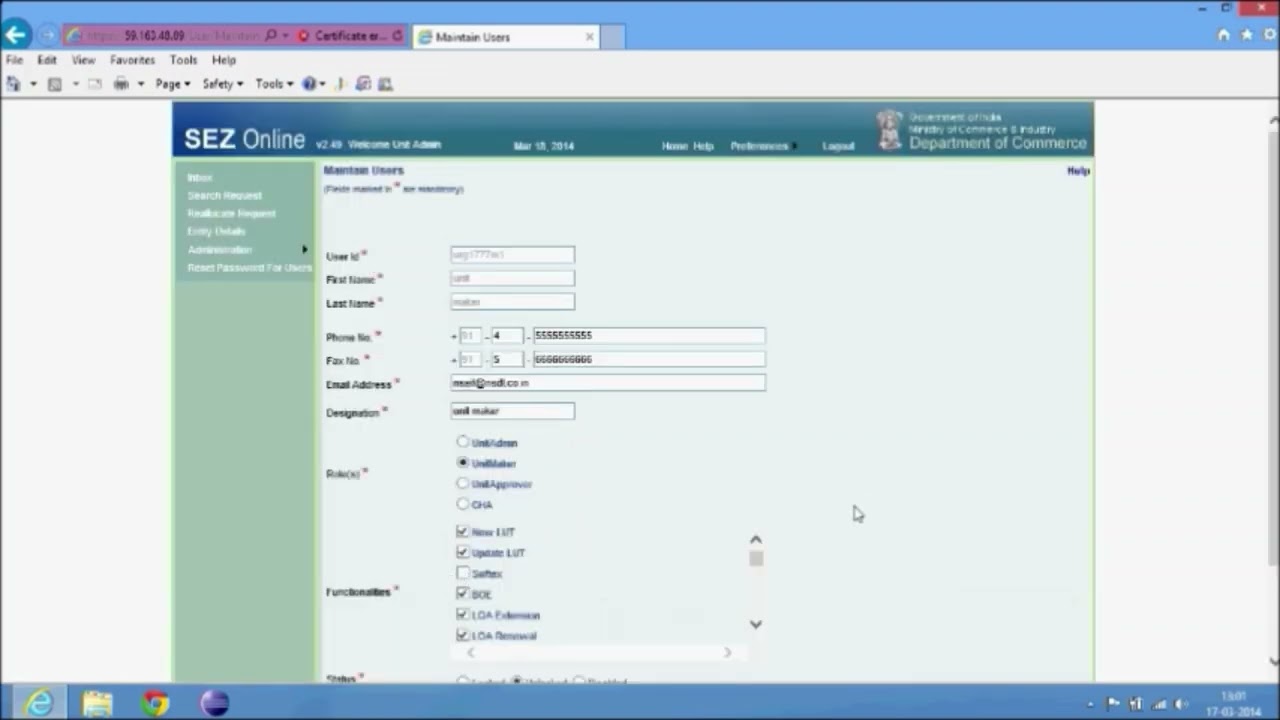Toggle the LOA Renewal checkbox
The image size is (1280, 720).
tap(462, 635)
